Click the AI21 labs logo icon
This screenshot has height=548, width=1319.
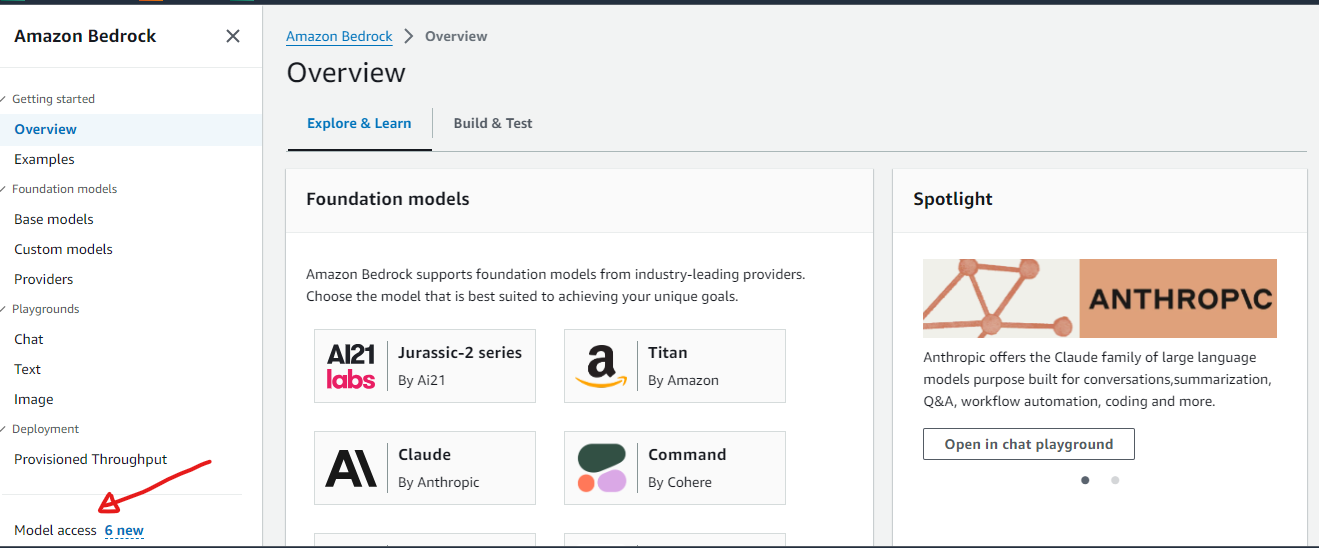(351, 366)
